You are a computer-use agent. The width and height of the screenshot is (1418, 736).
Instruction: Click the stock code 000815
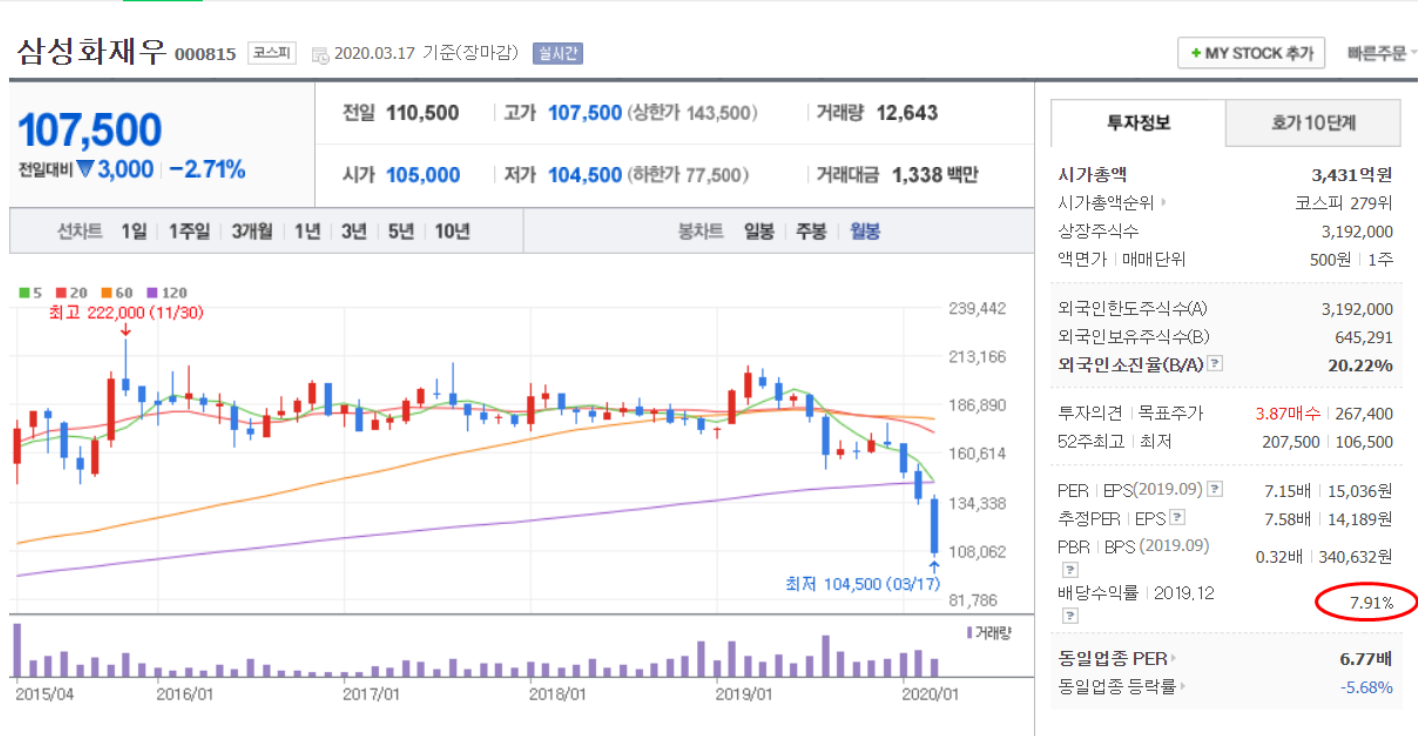click(205, 54)
